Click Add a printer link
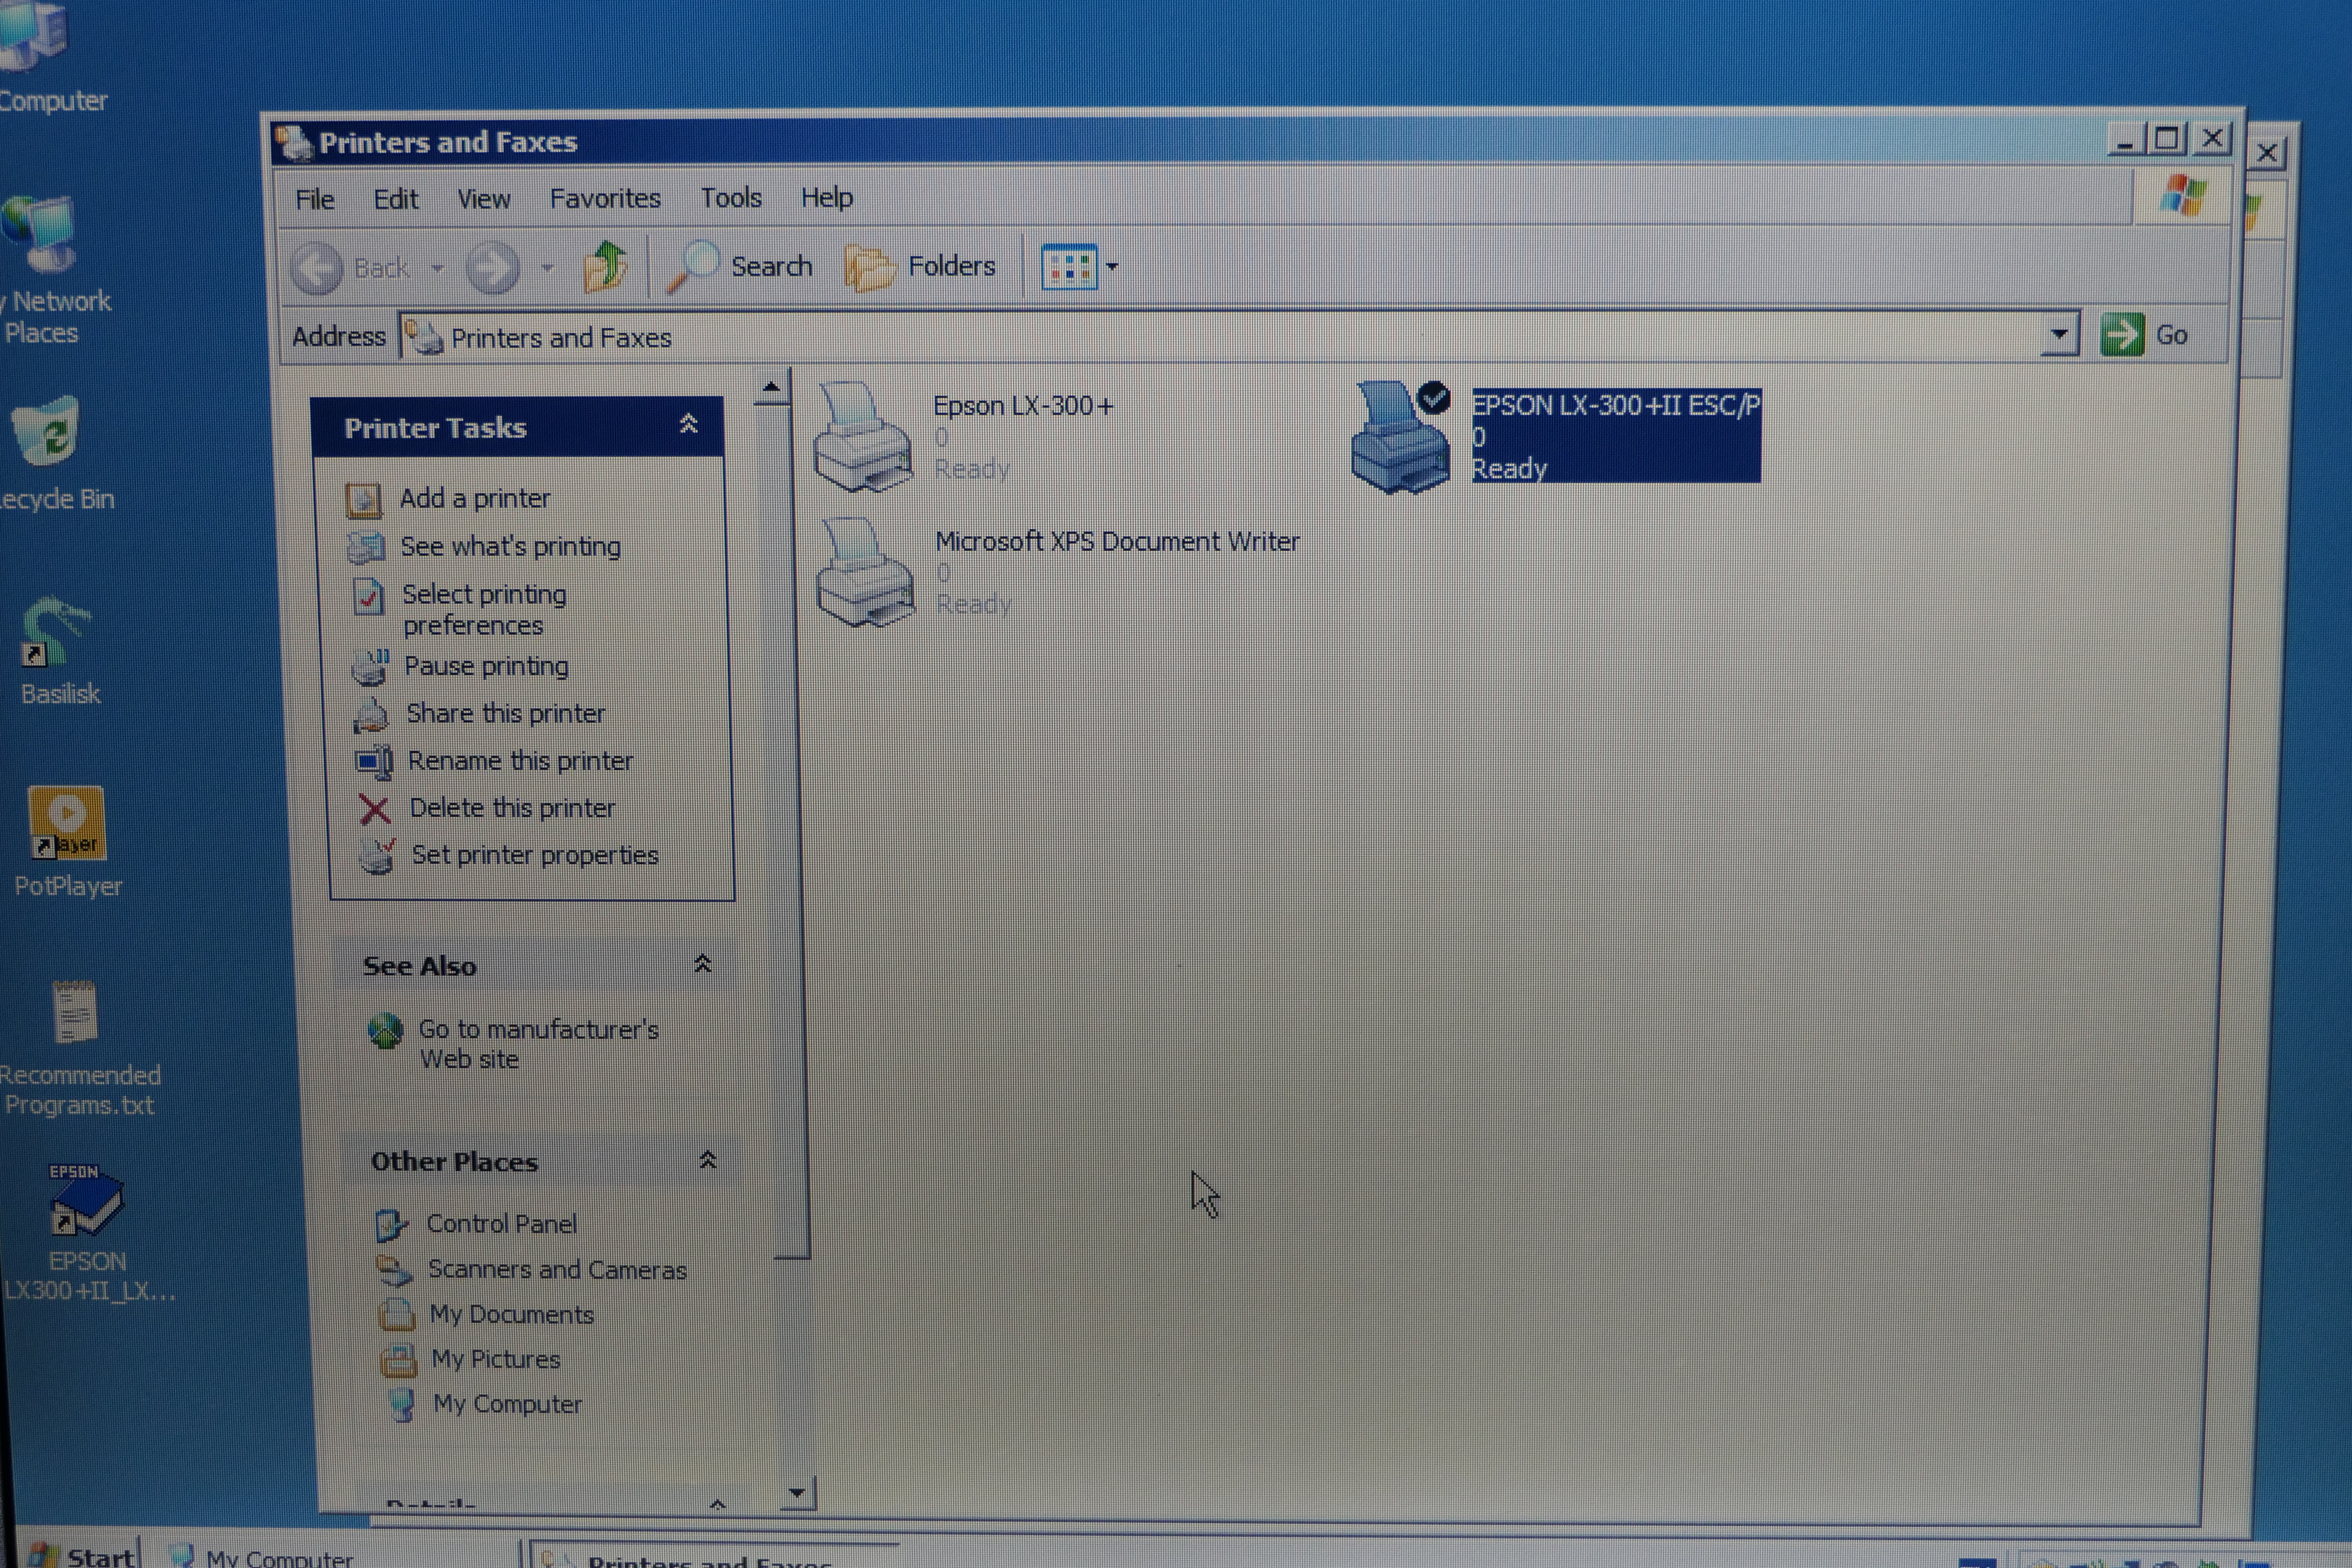The image size is (2352, 1568). pos(474,498)
